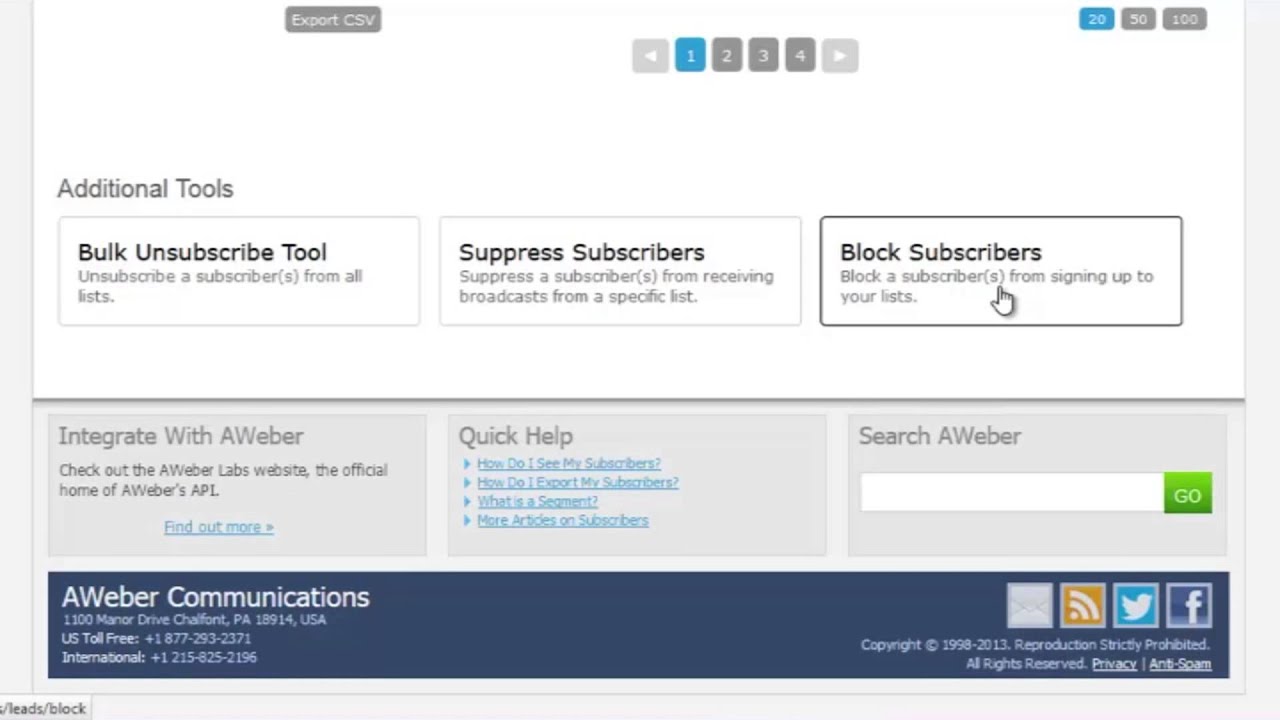Screen dimensions: 1280x720
Task: Open How Do I Export My Subscribers help
Action: coord(577,482)
